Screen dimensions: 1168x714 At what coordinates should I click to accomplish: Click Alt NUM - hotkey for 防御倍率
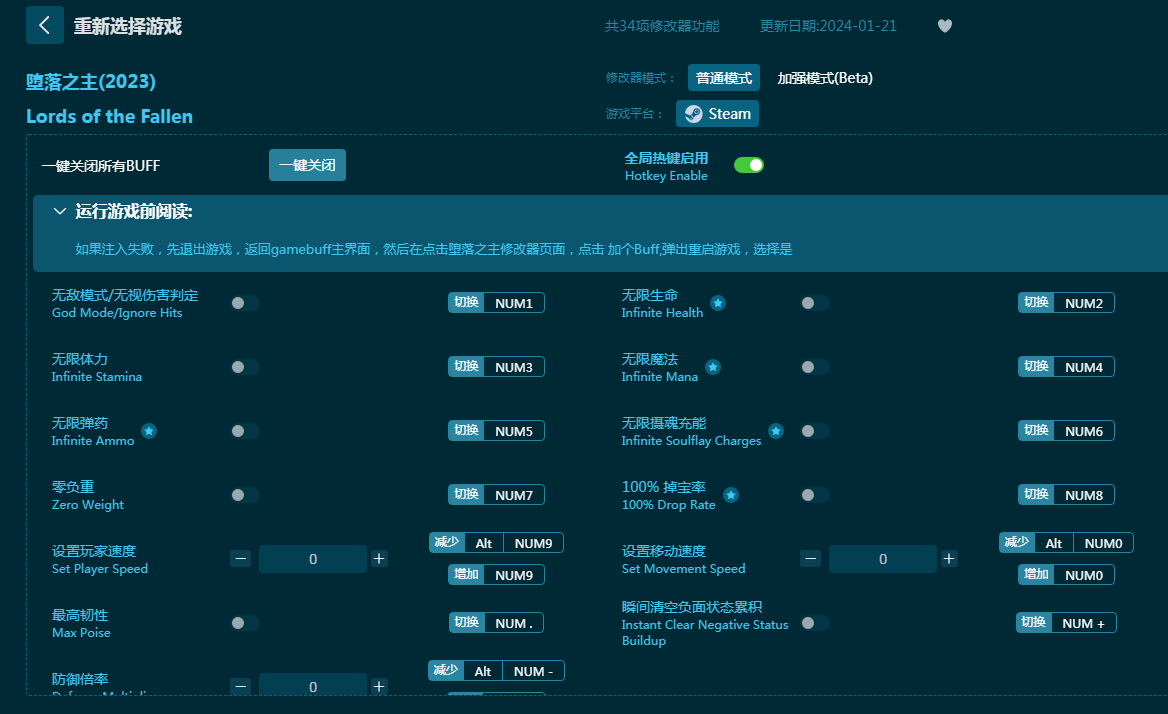coord(496,671)
